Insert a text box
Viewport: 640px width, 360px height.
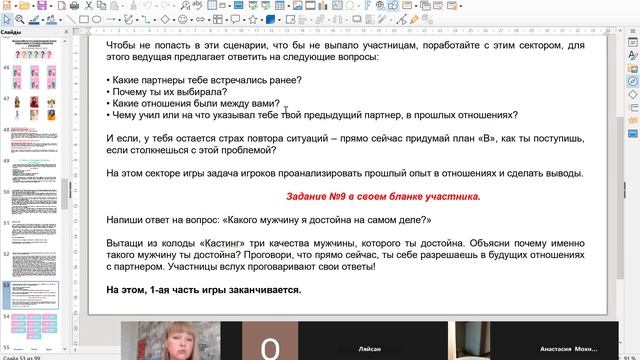click(x=337, y=6)
